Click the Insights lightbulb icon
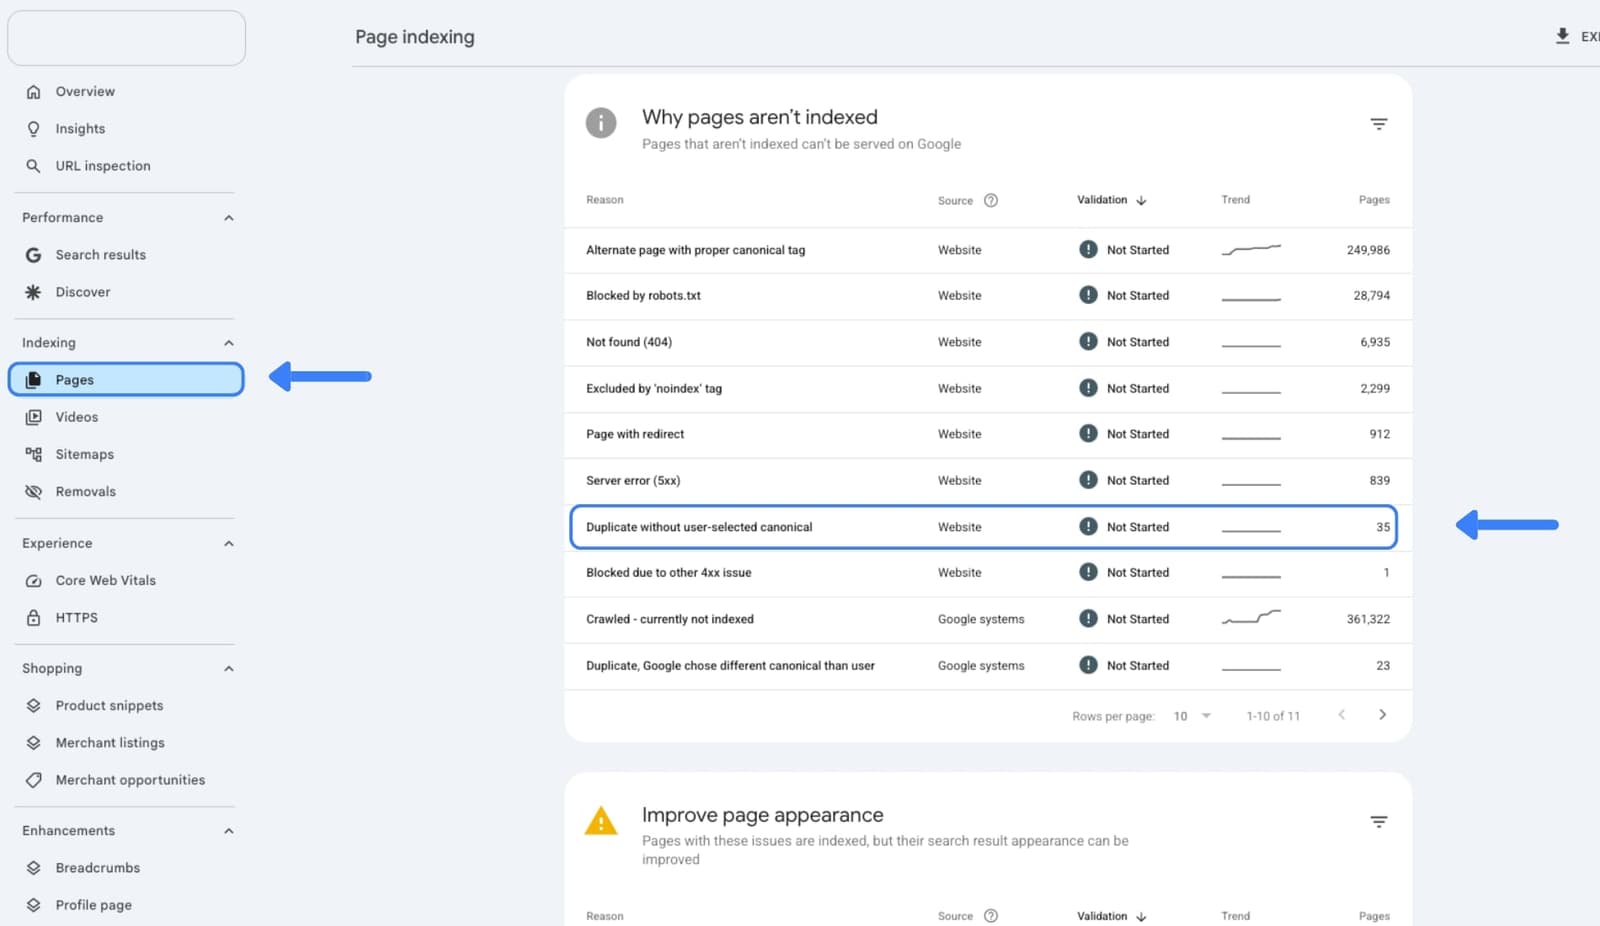Image resolution: width=1600 pixels, height=926 pixels. (33, 129)
